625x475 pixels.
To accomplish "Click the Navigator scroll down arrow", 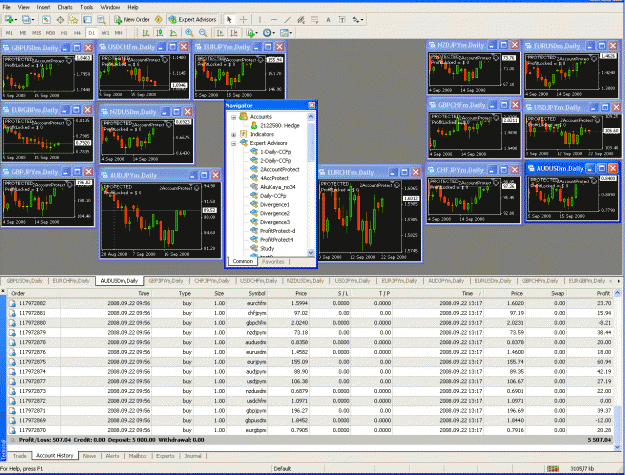I will pos(311,253).
